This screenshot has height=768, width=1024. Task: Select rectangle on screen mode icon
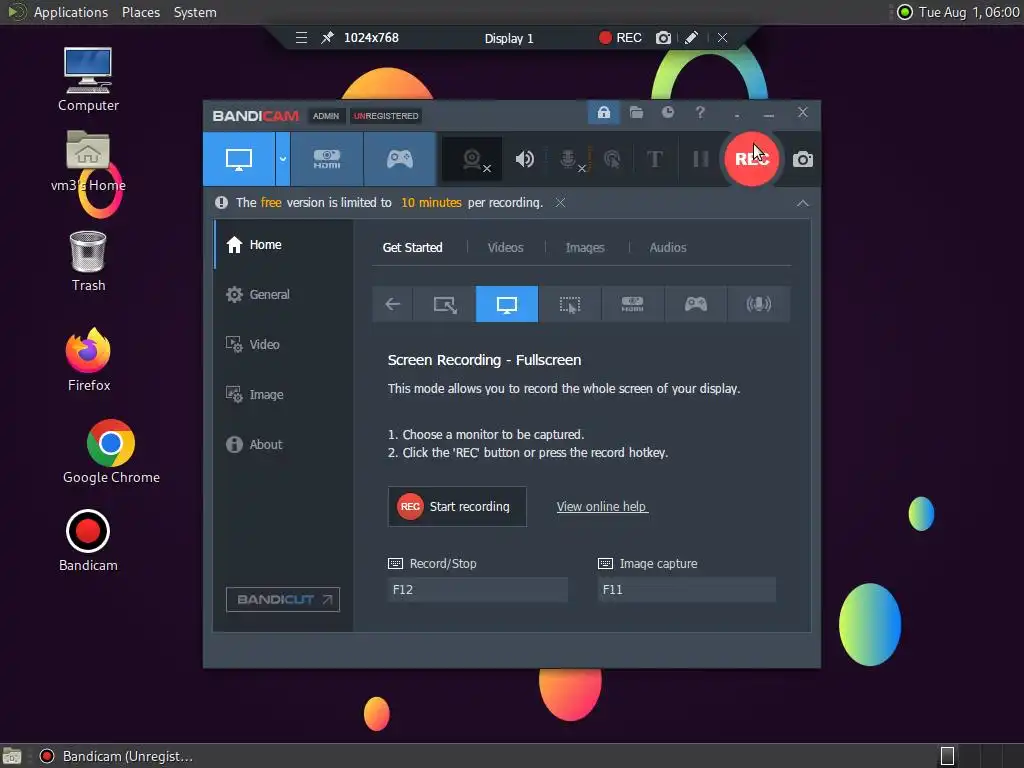[x=445, y=304]
